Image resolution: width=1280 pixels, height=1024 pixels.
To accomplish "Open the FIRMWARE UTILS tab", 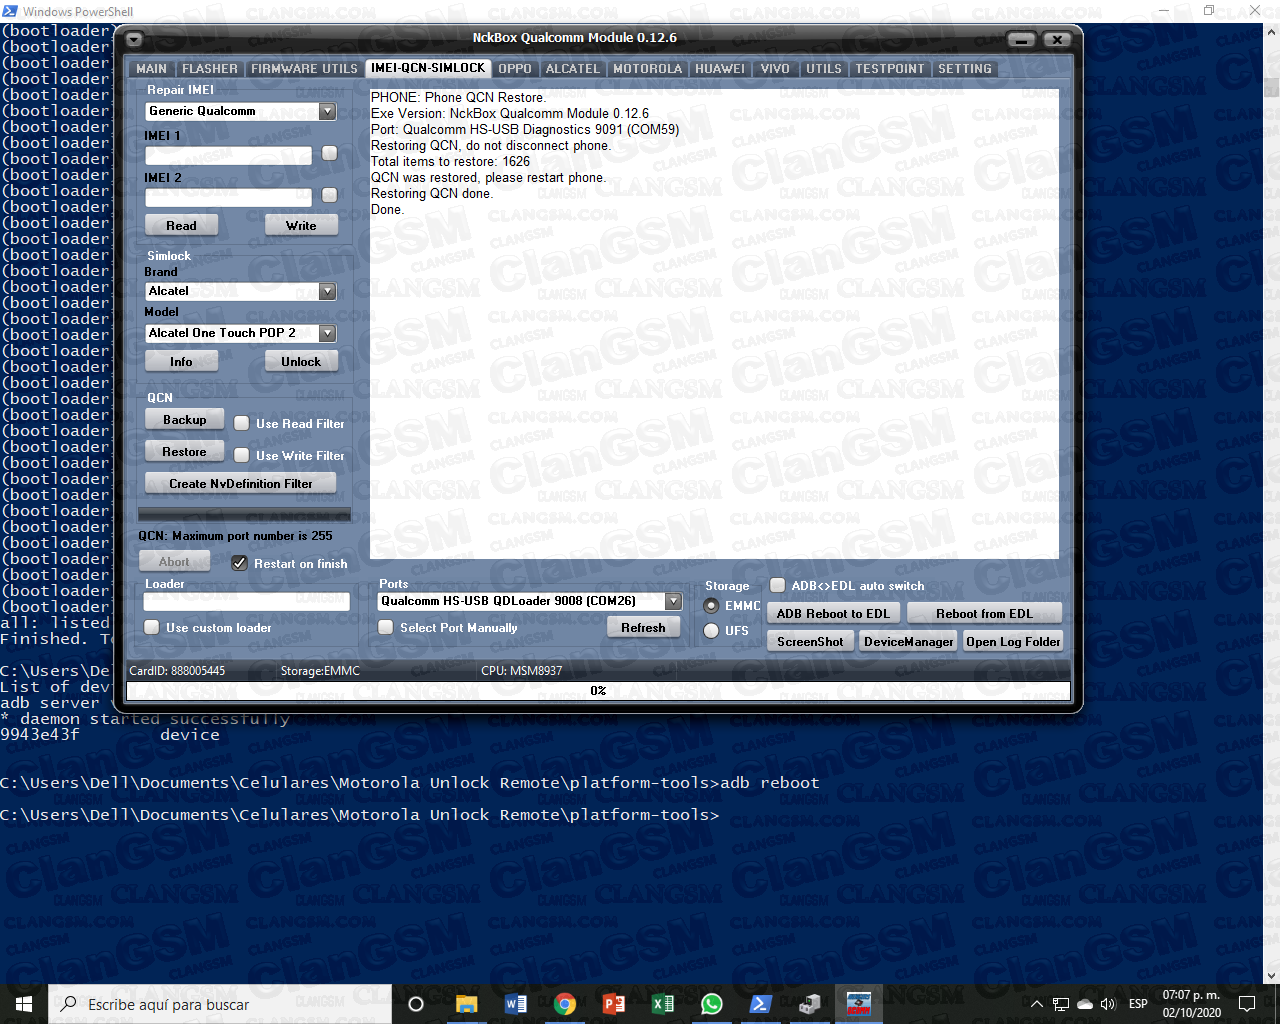I will (304, 69).
